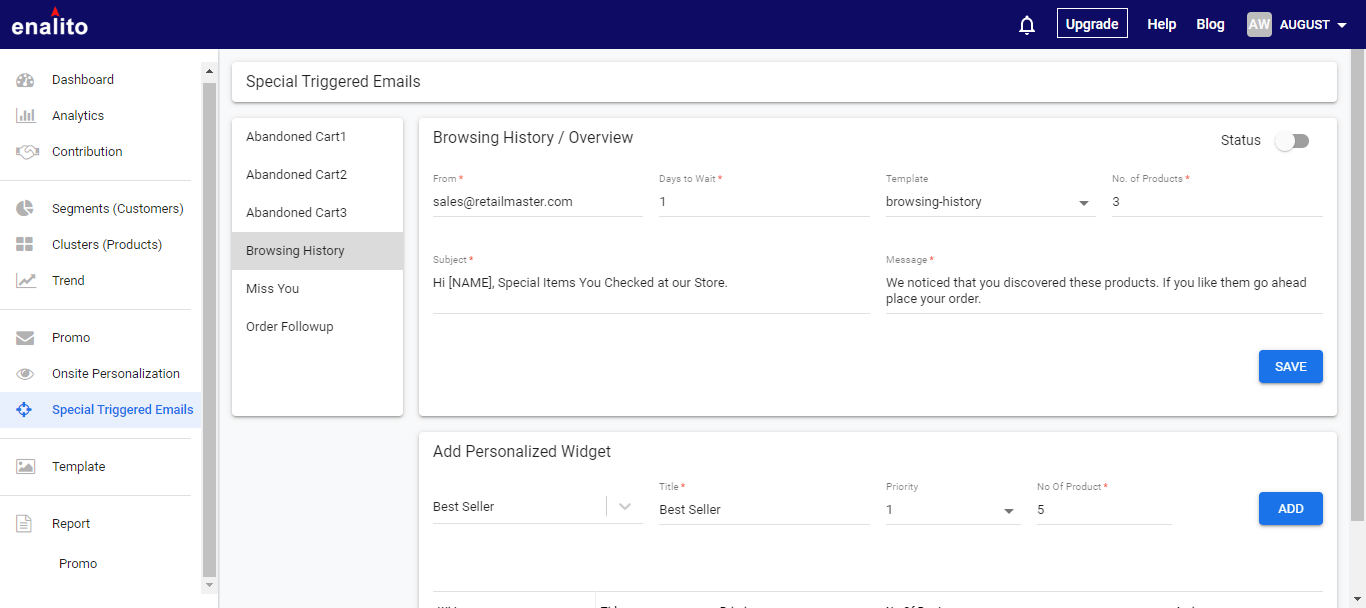The height and width of the screenshot is (608, 1366).
Task: Click the Analytics bar chart icon
Action: pos(26,116)
